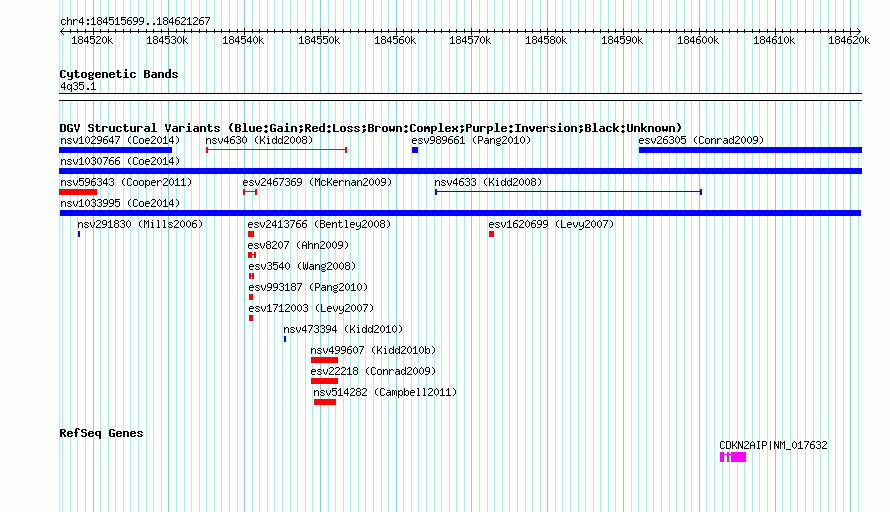Click the 184520k ruler tick label
This screenshot has height=512, width=890.
point(92,40)
